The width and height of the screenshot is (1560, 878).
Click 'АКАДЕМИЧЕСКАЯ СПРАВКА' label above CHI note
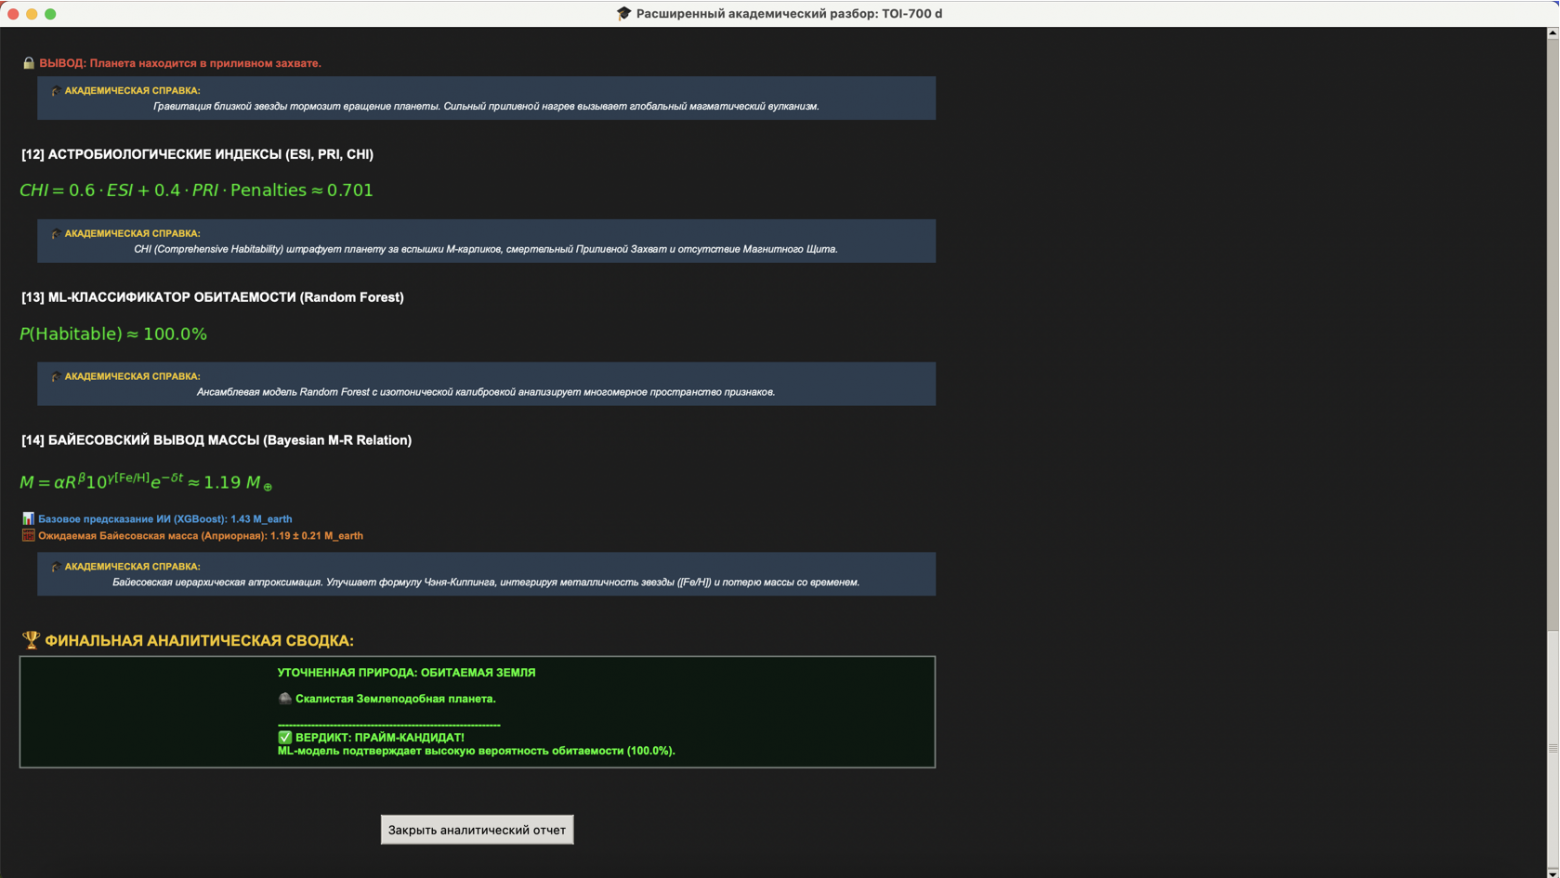[132, 234]
